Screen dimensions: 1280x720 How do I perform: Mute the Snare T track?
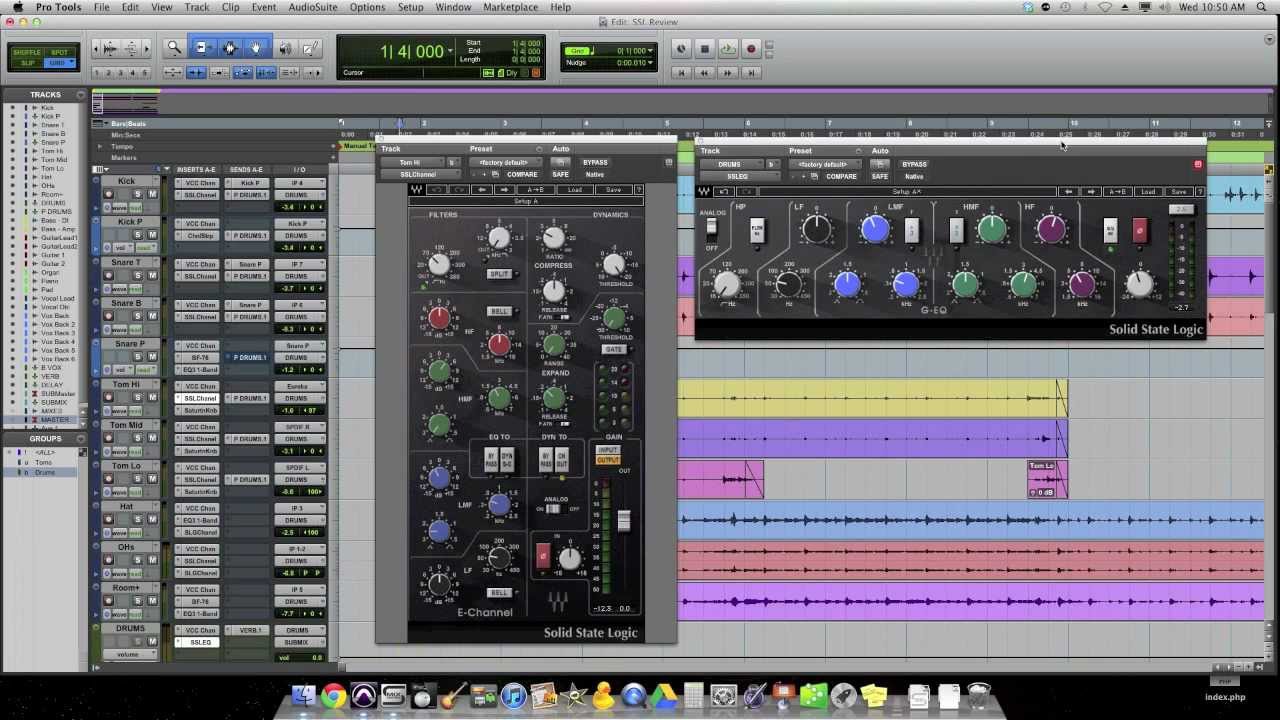tap(152, 275)
